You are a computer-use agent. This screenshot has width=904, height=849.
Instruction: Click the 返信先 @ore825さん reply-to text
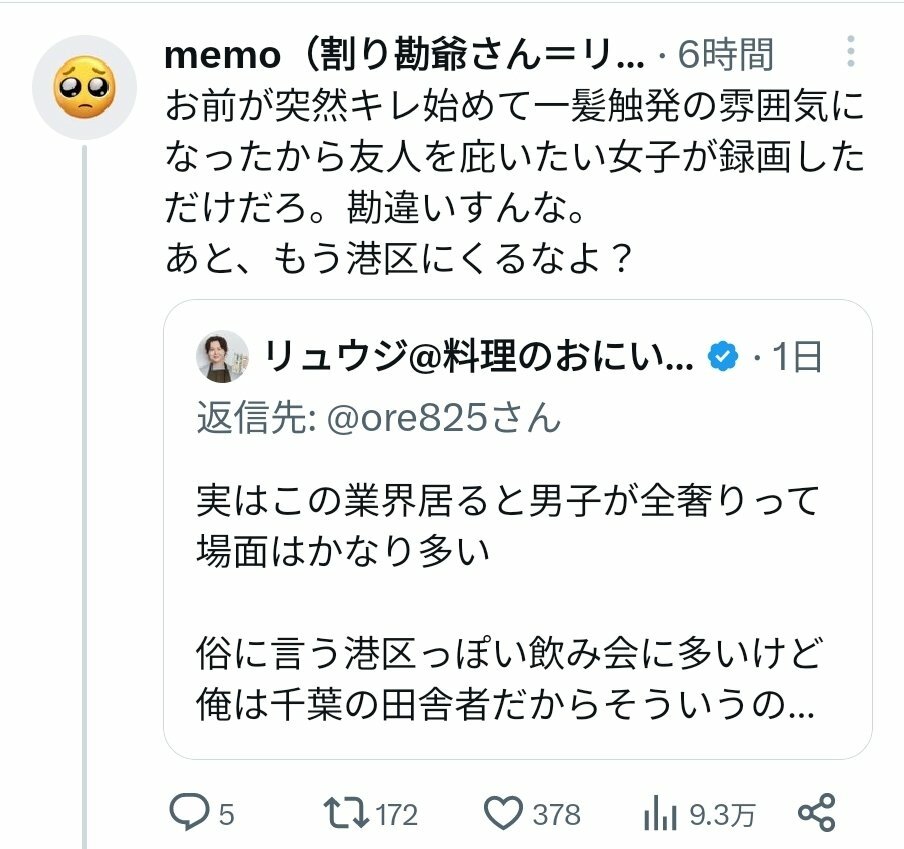[379, 417]
